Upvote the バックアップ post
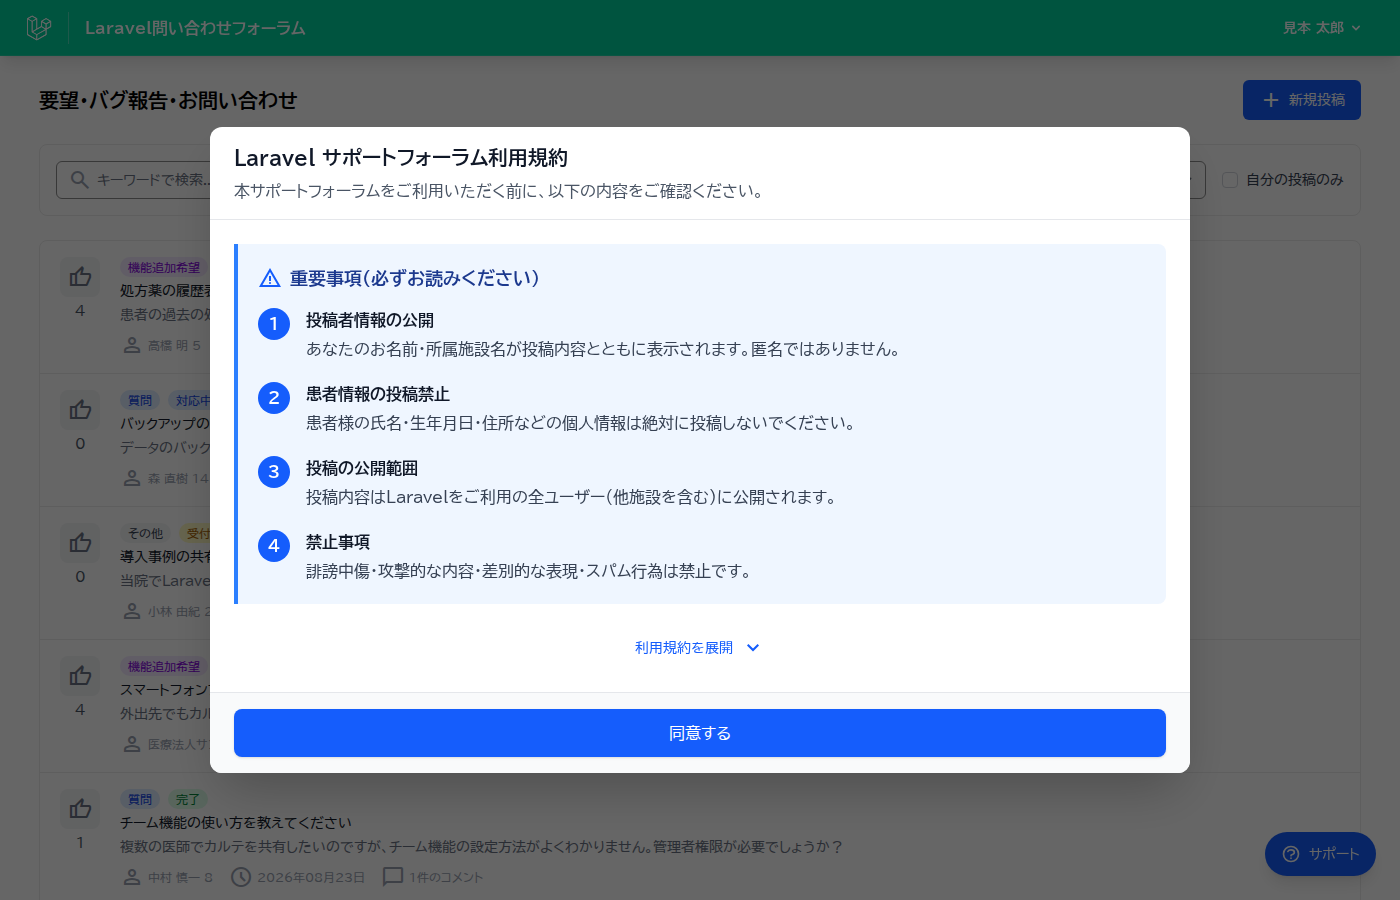This screenshot has width=1400, height=900. (80, 410)
